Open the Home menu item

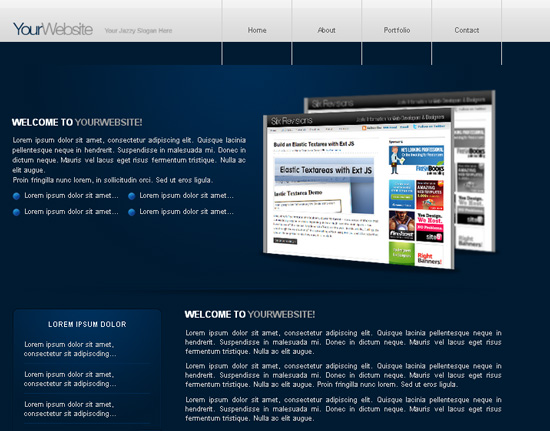click(x=257, y=30)
